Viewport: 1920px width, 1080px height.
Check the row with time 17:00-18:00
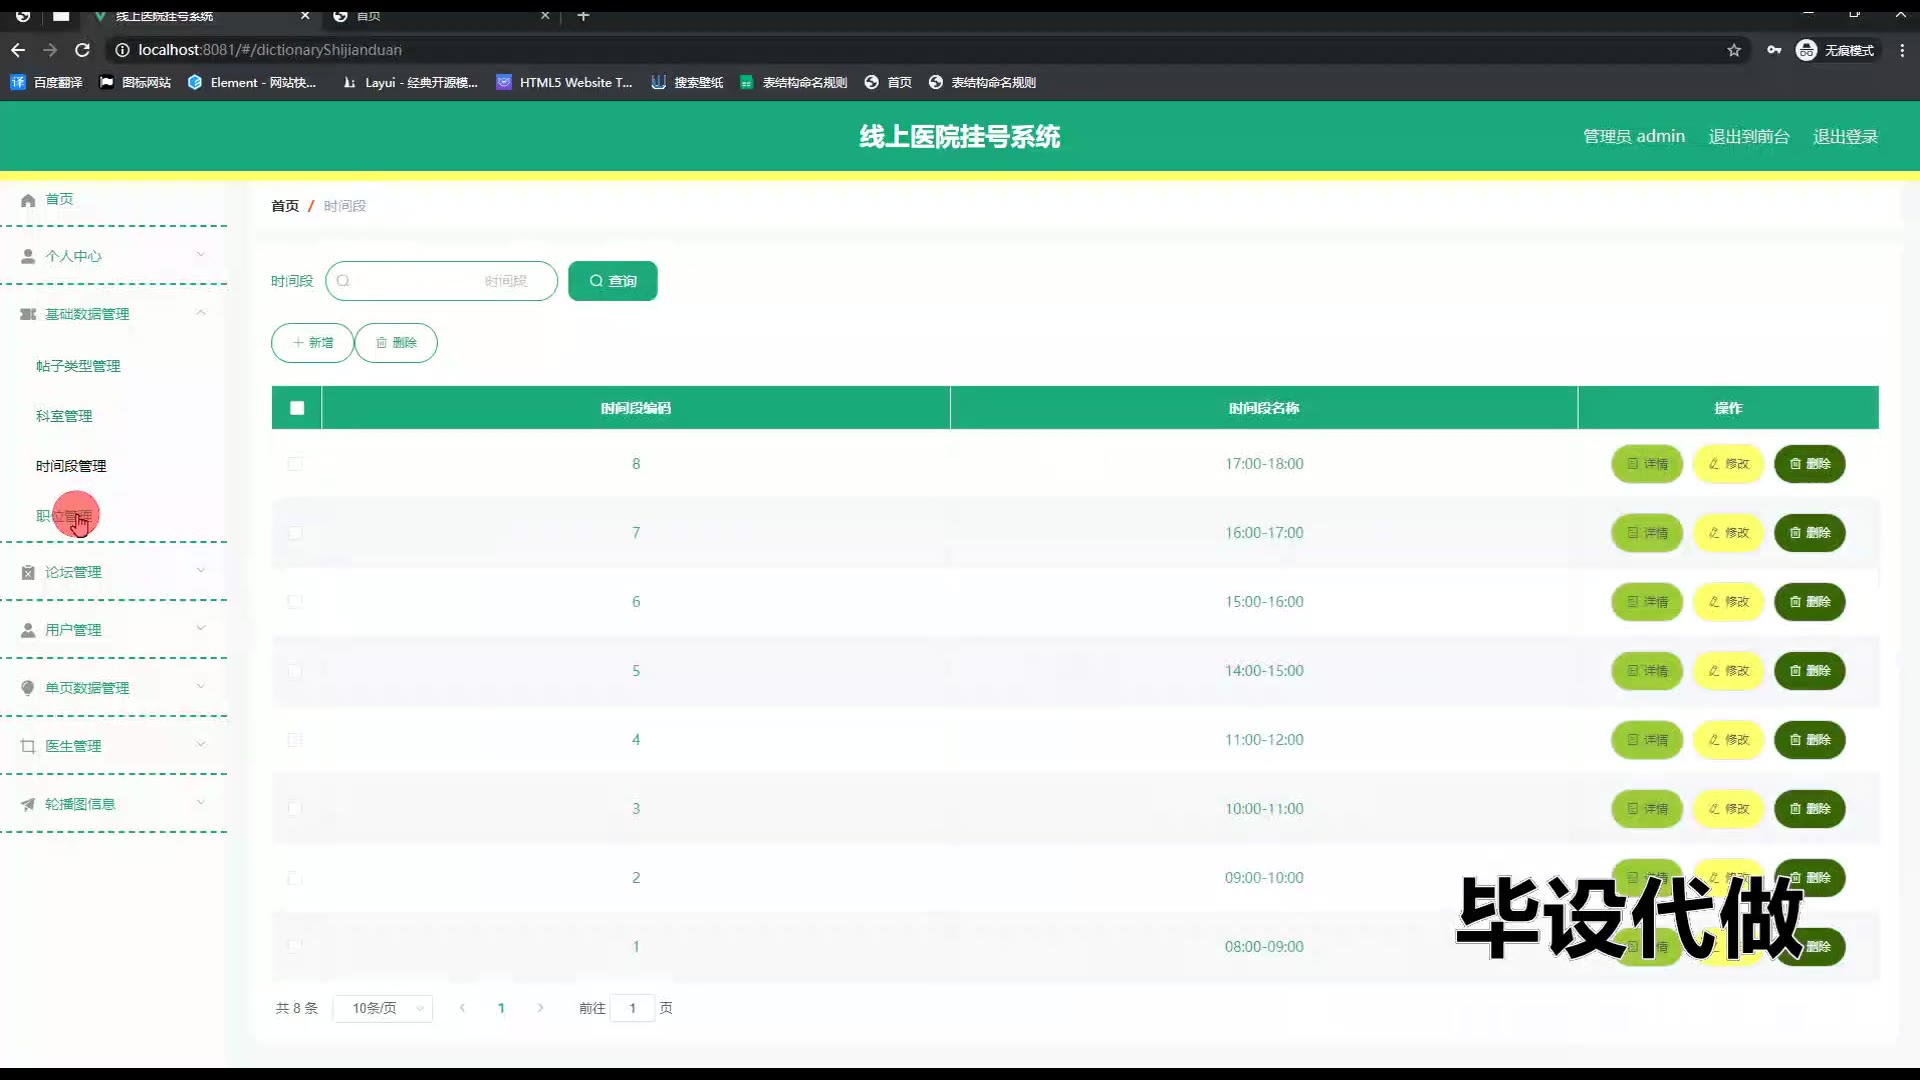295,464
